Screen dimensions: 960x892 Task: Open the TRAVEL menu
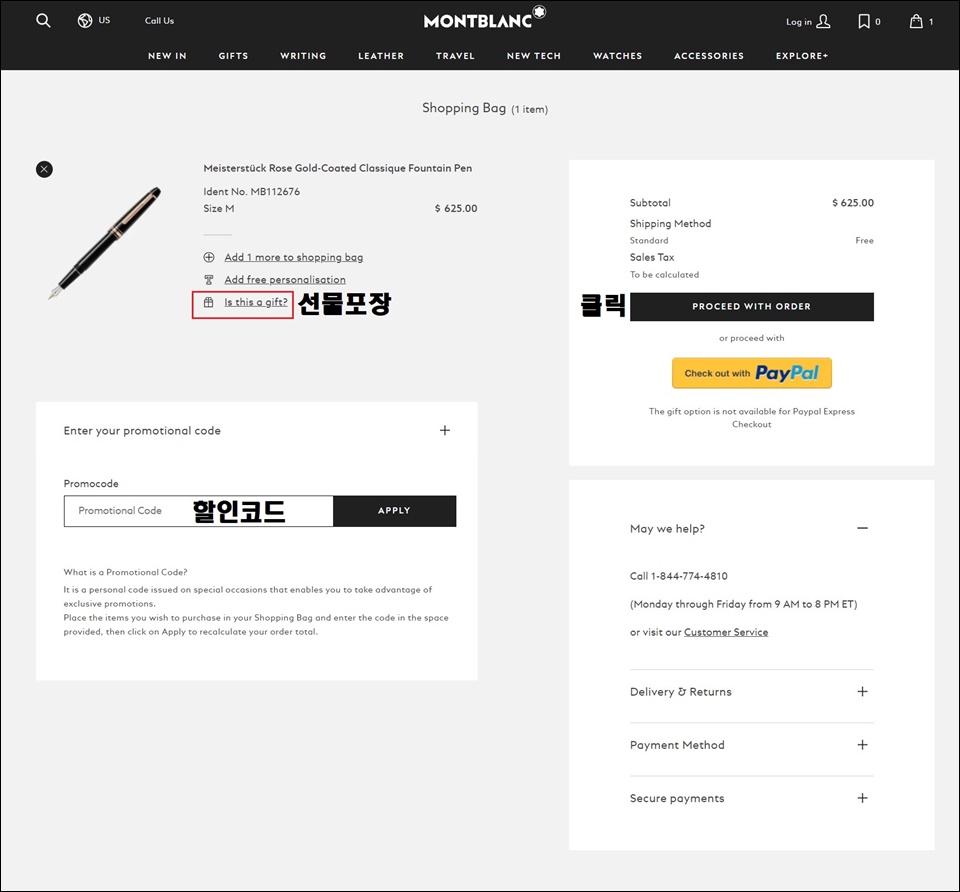tap(455, 56)
